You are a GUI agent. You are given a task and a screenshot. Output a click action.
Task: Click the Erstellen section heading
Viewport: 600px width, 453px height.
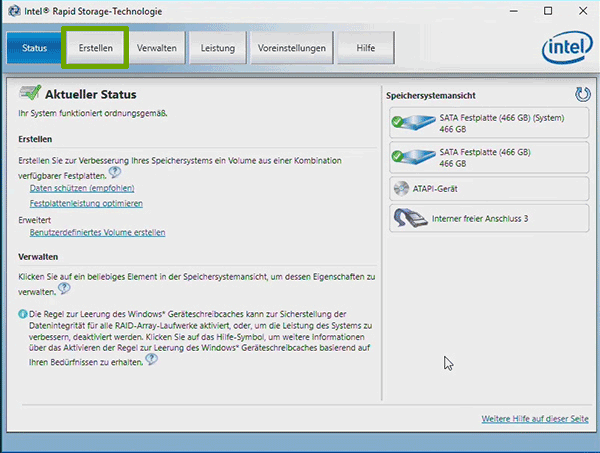35,139
